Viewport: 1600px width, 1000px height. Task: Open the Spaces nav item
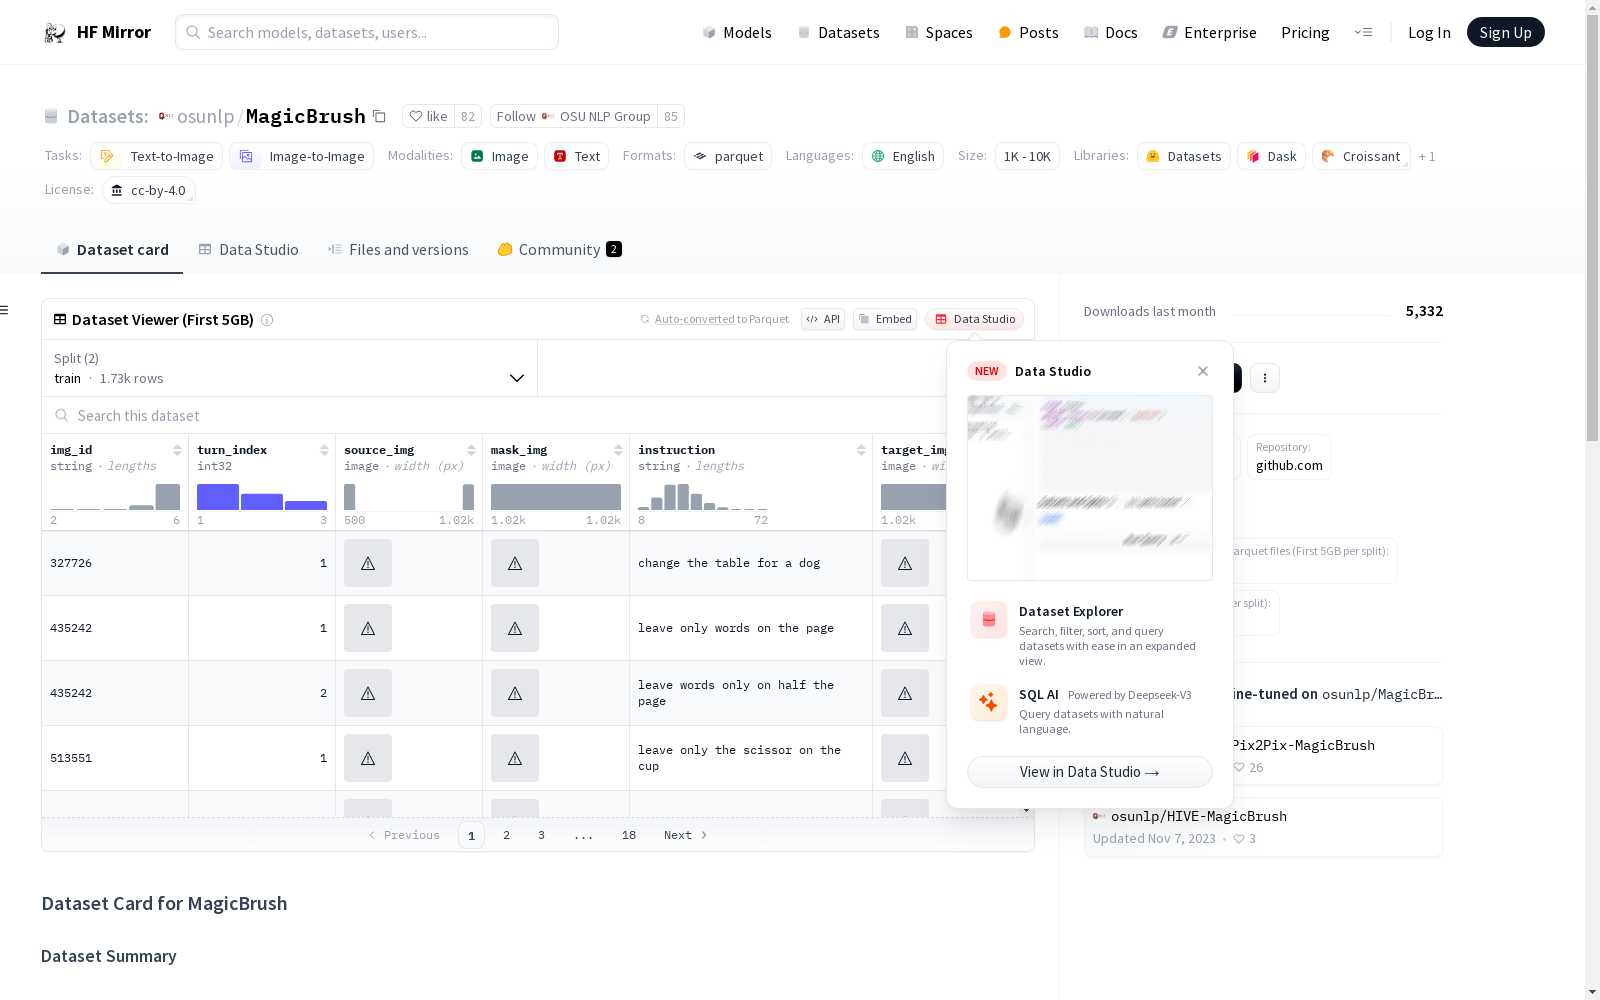pos(939,32)
